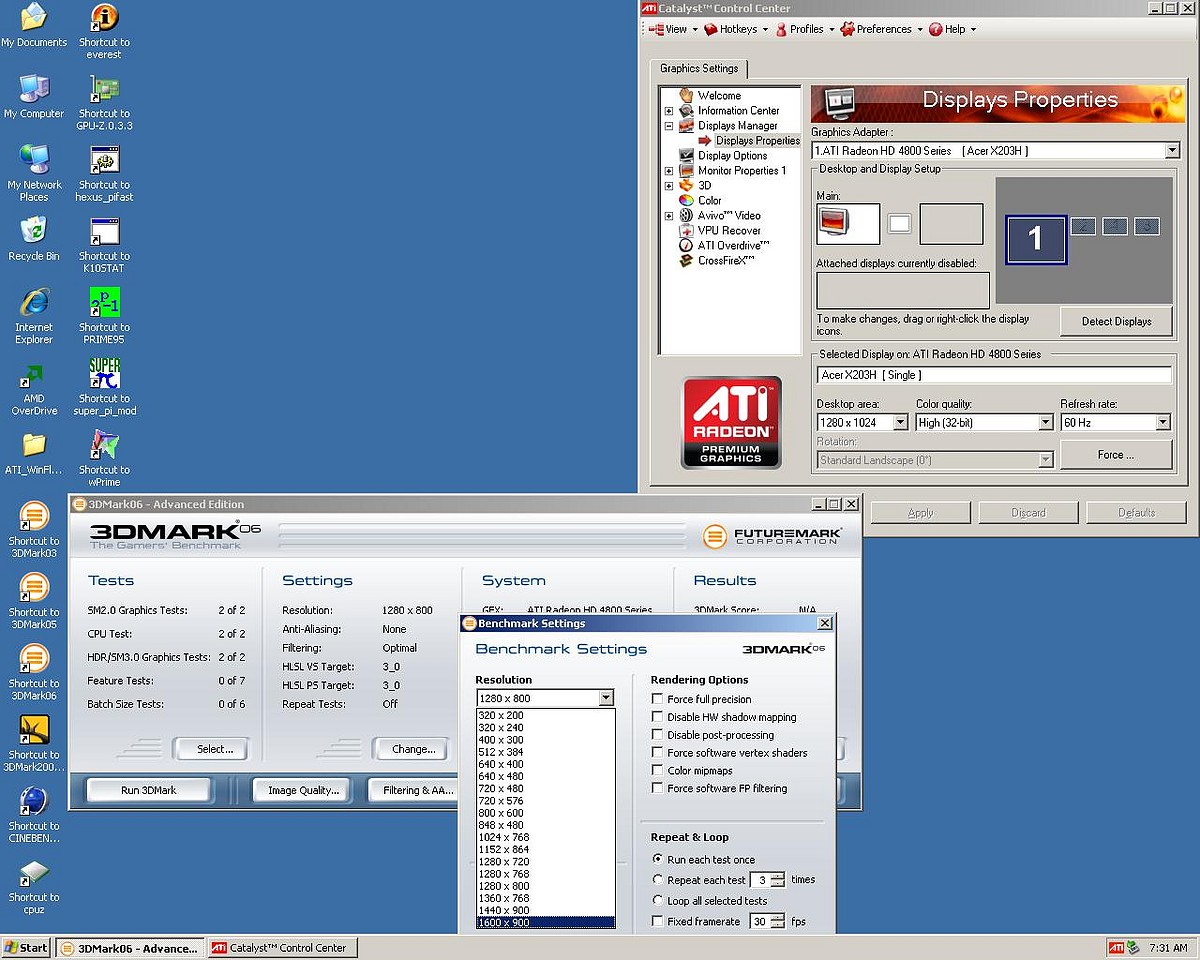Select the Internet Explorer desktop icon

click(x=34, y=316)
